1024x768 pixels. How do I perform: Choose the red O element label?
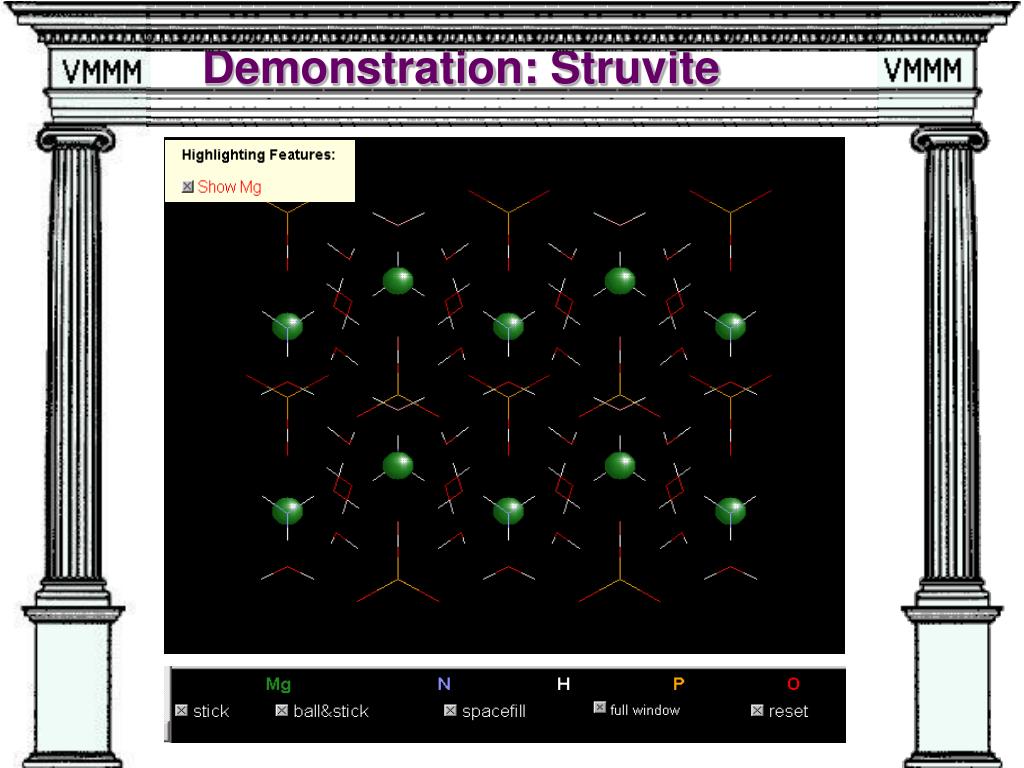[793, 684]
